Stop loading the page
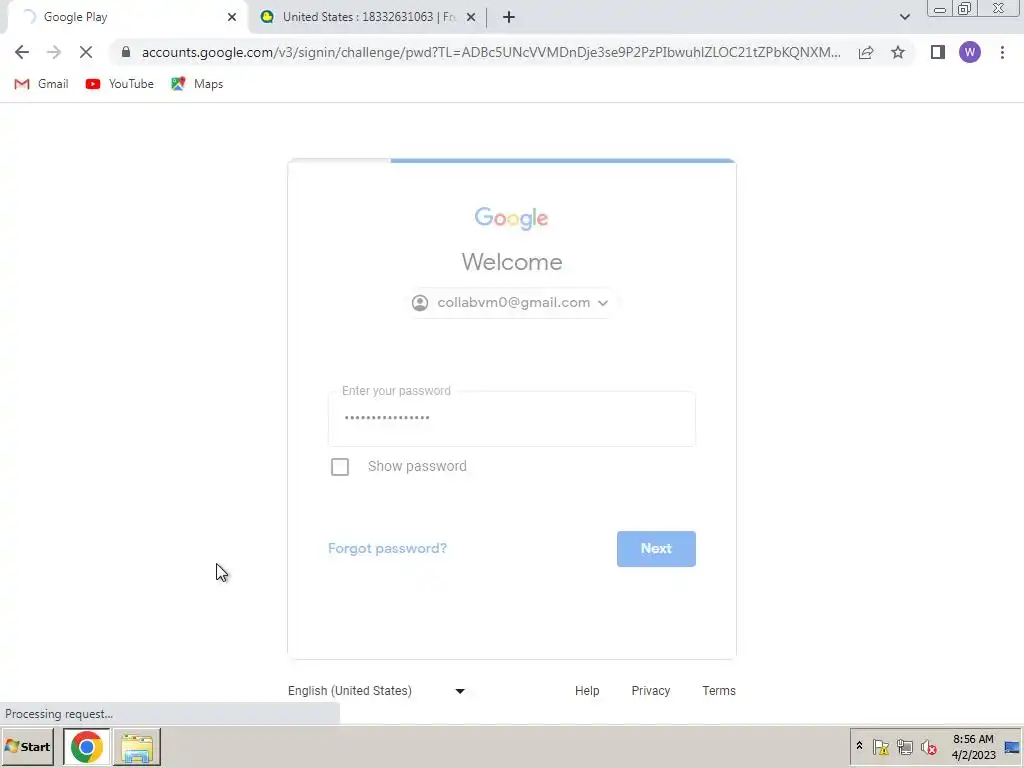The width and height of the screenshot is (1024, 768). tap(86, 52)
